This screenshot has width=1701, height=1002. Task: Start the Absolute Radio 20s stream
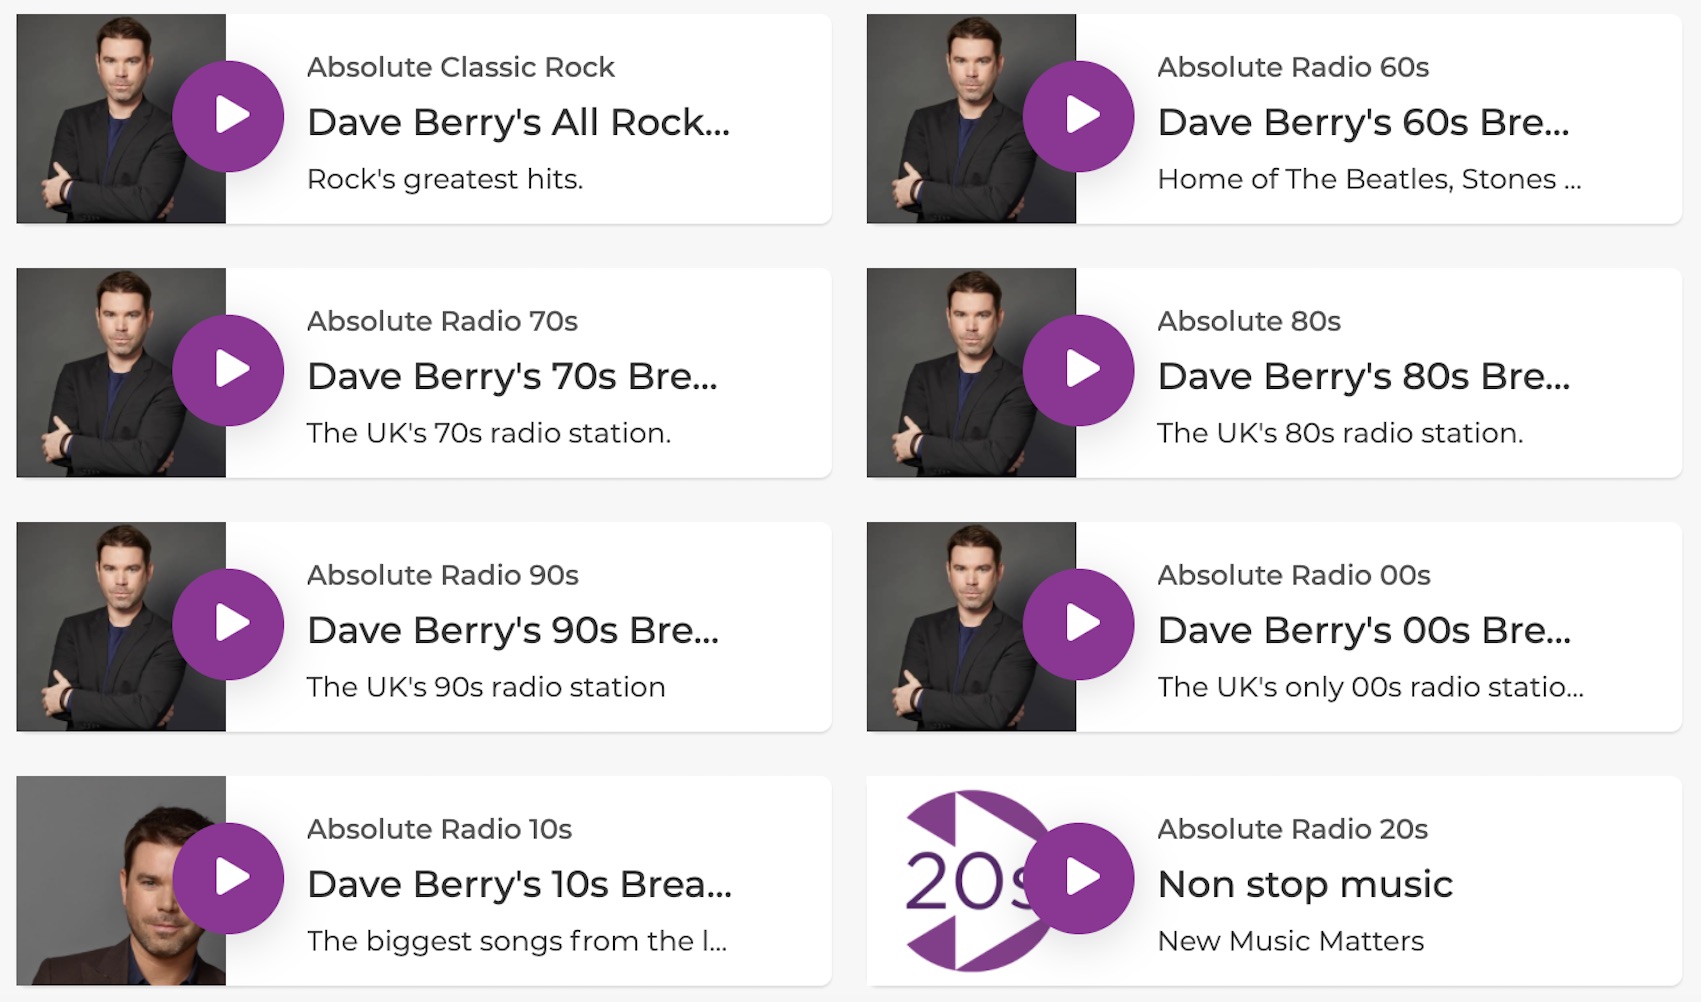[1079, 876]
